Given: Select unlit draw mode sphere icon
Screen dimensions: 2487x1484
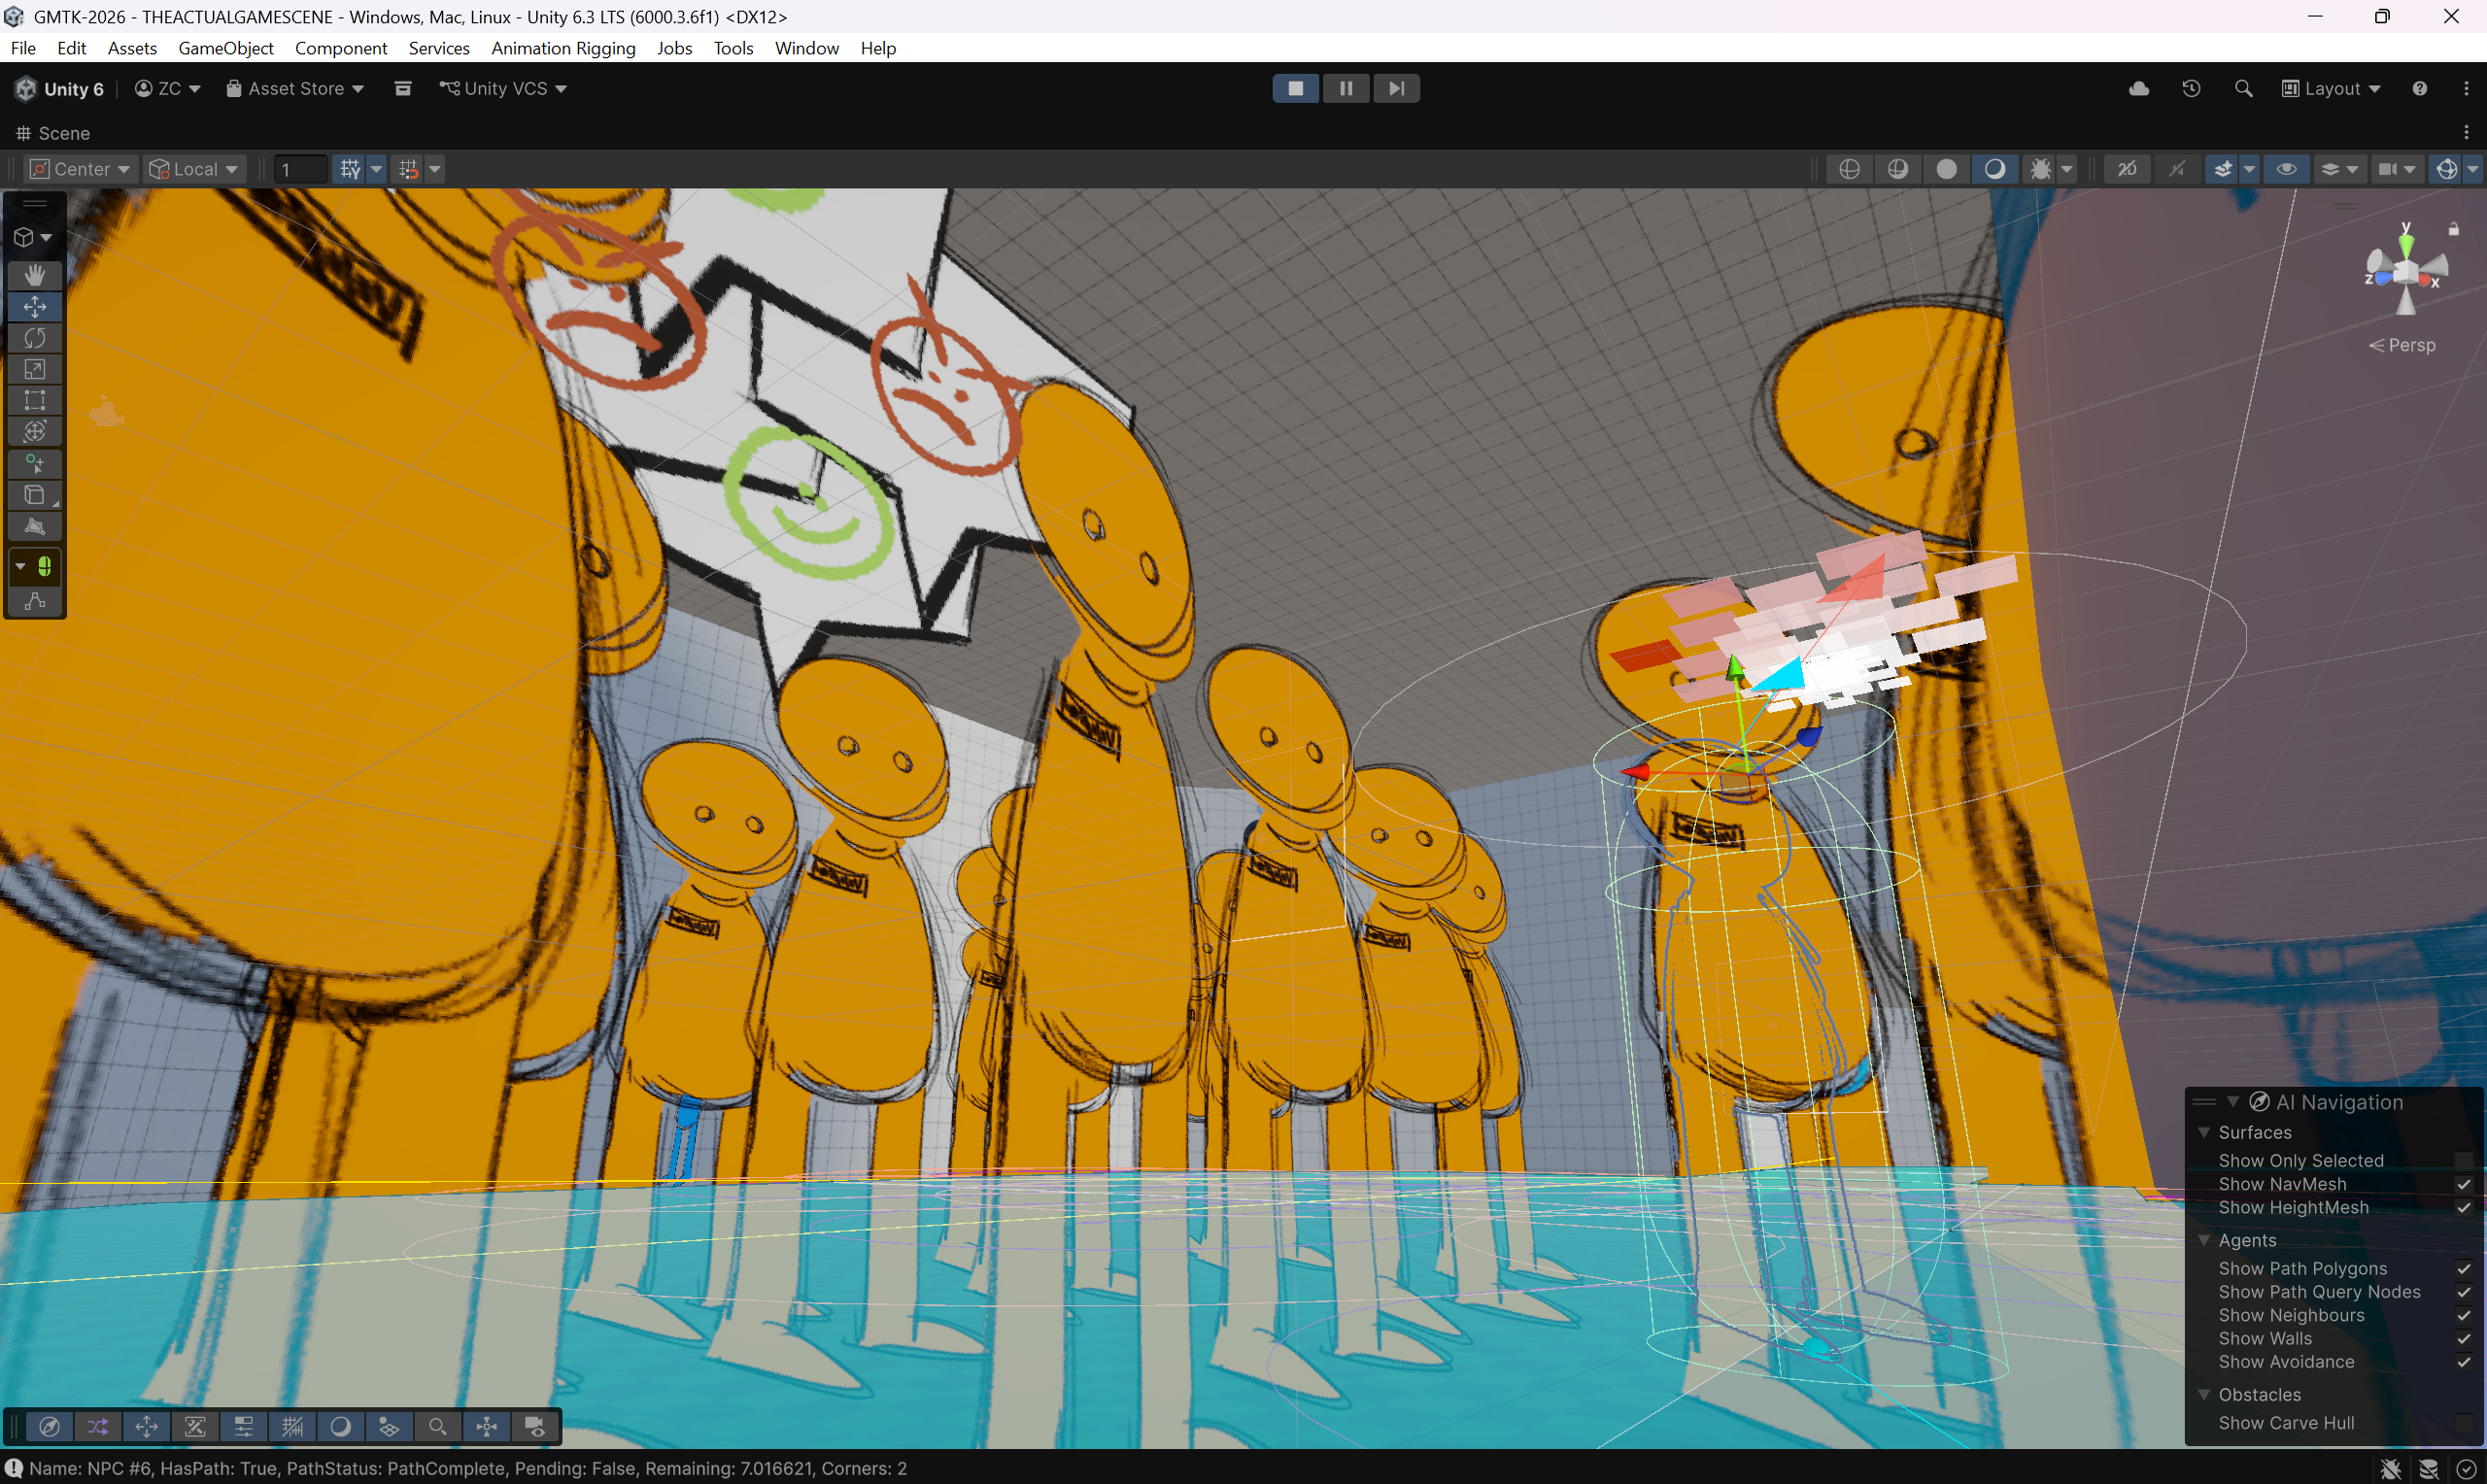Looking at the screenshot, I should [1946, 169].
